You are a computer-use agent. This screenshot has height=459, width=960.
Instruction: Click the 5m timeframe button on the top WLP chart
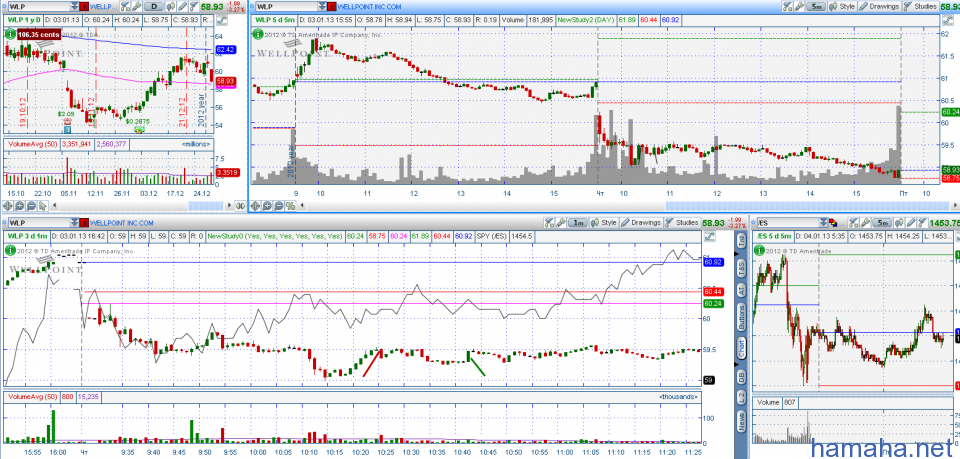point(816,6)
